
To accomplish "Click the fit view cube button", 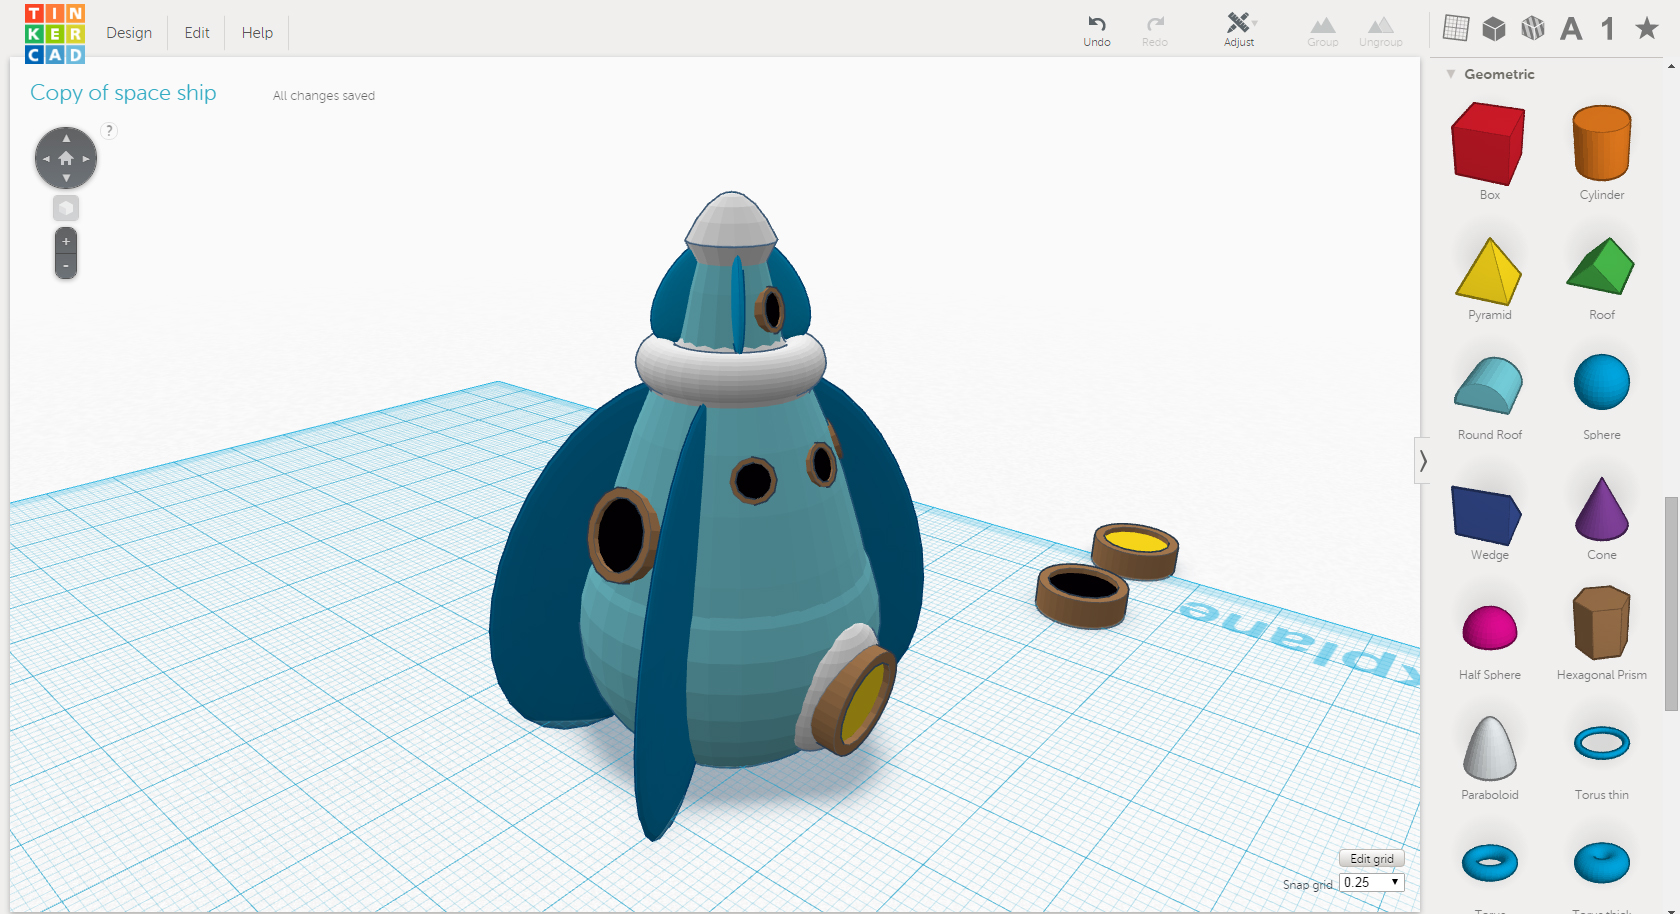I will [66, 208].
